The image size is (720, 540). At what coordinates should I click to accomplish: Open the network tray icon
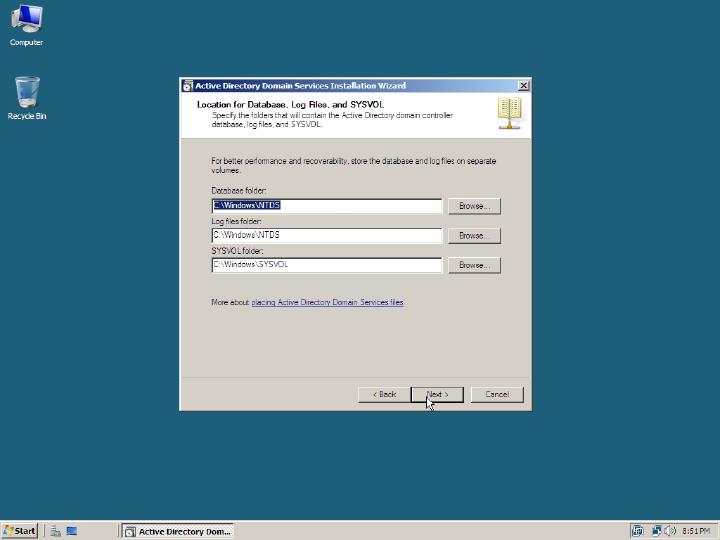pos(657,531)
